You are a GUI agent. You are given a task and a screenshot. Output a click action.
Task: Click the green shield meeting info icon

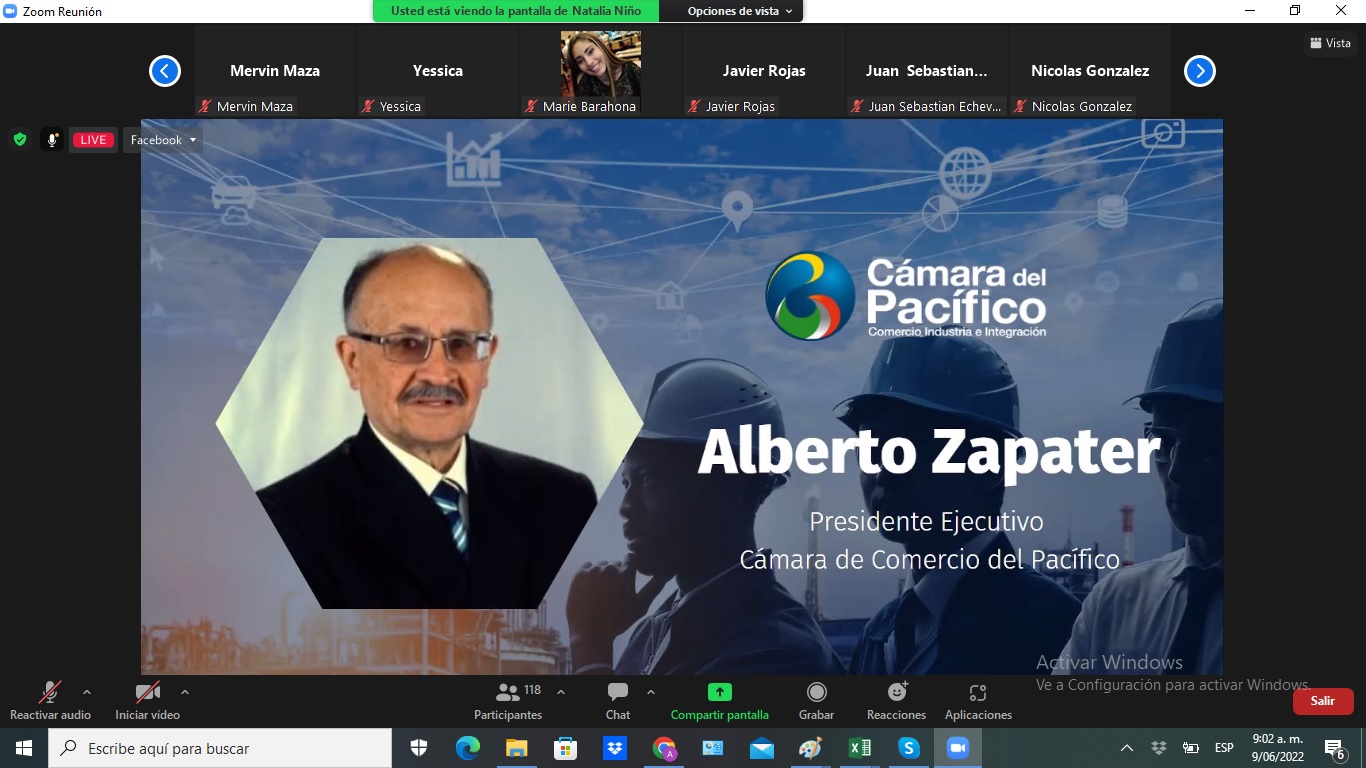(20, 140)
